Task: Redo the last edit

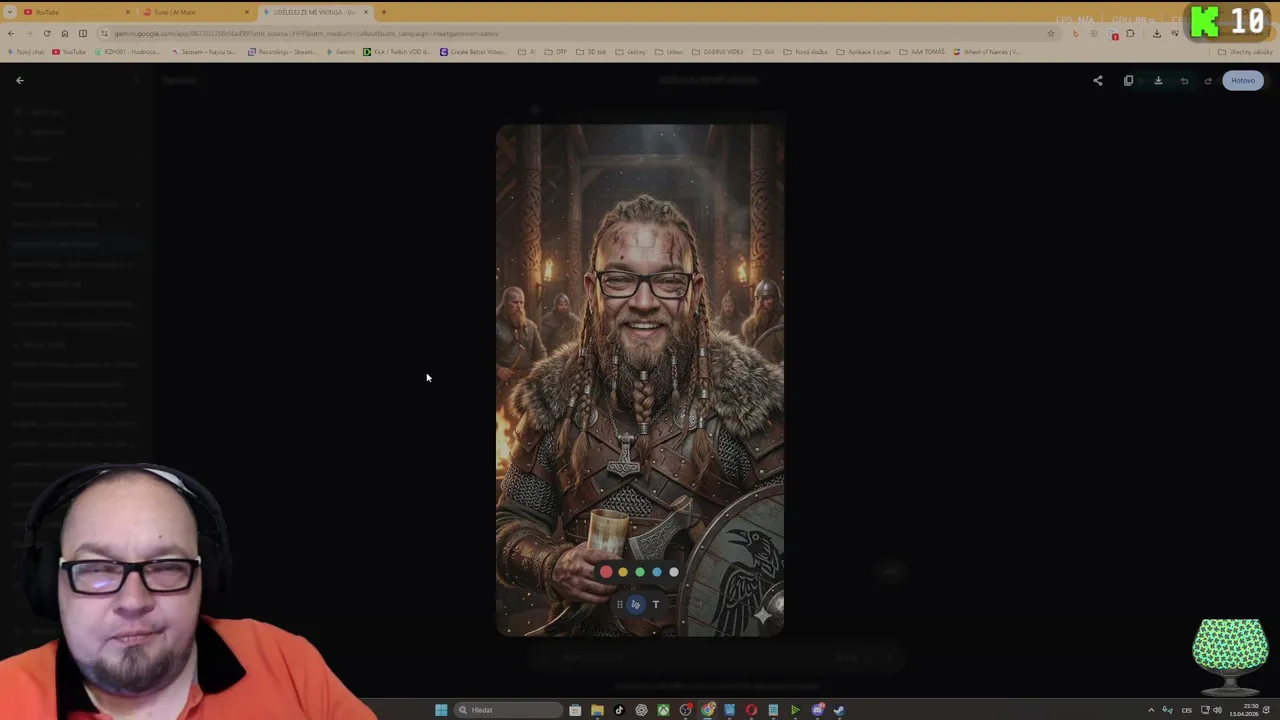Action: [1208, 81]
